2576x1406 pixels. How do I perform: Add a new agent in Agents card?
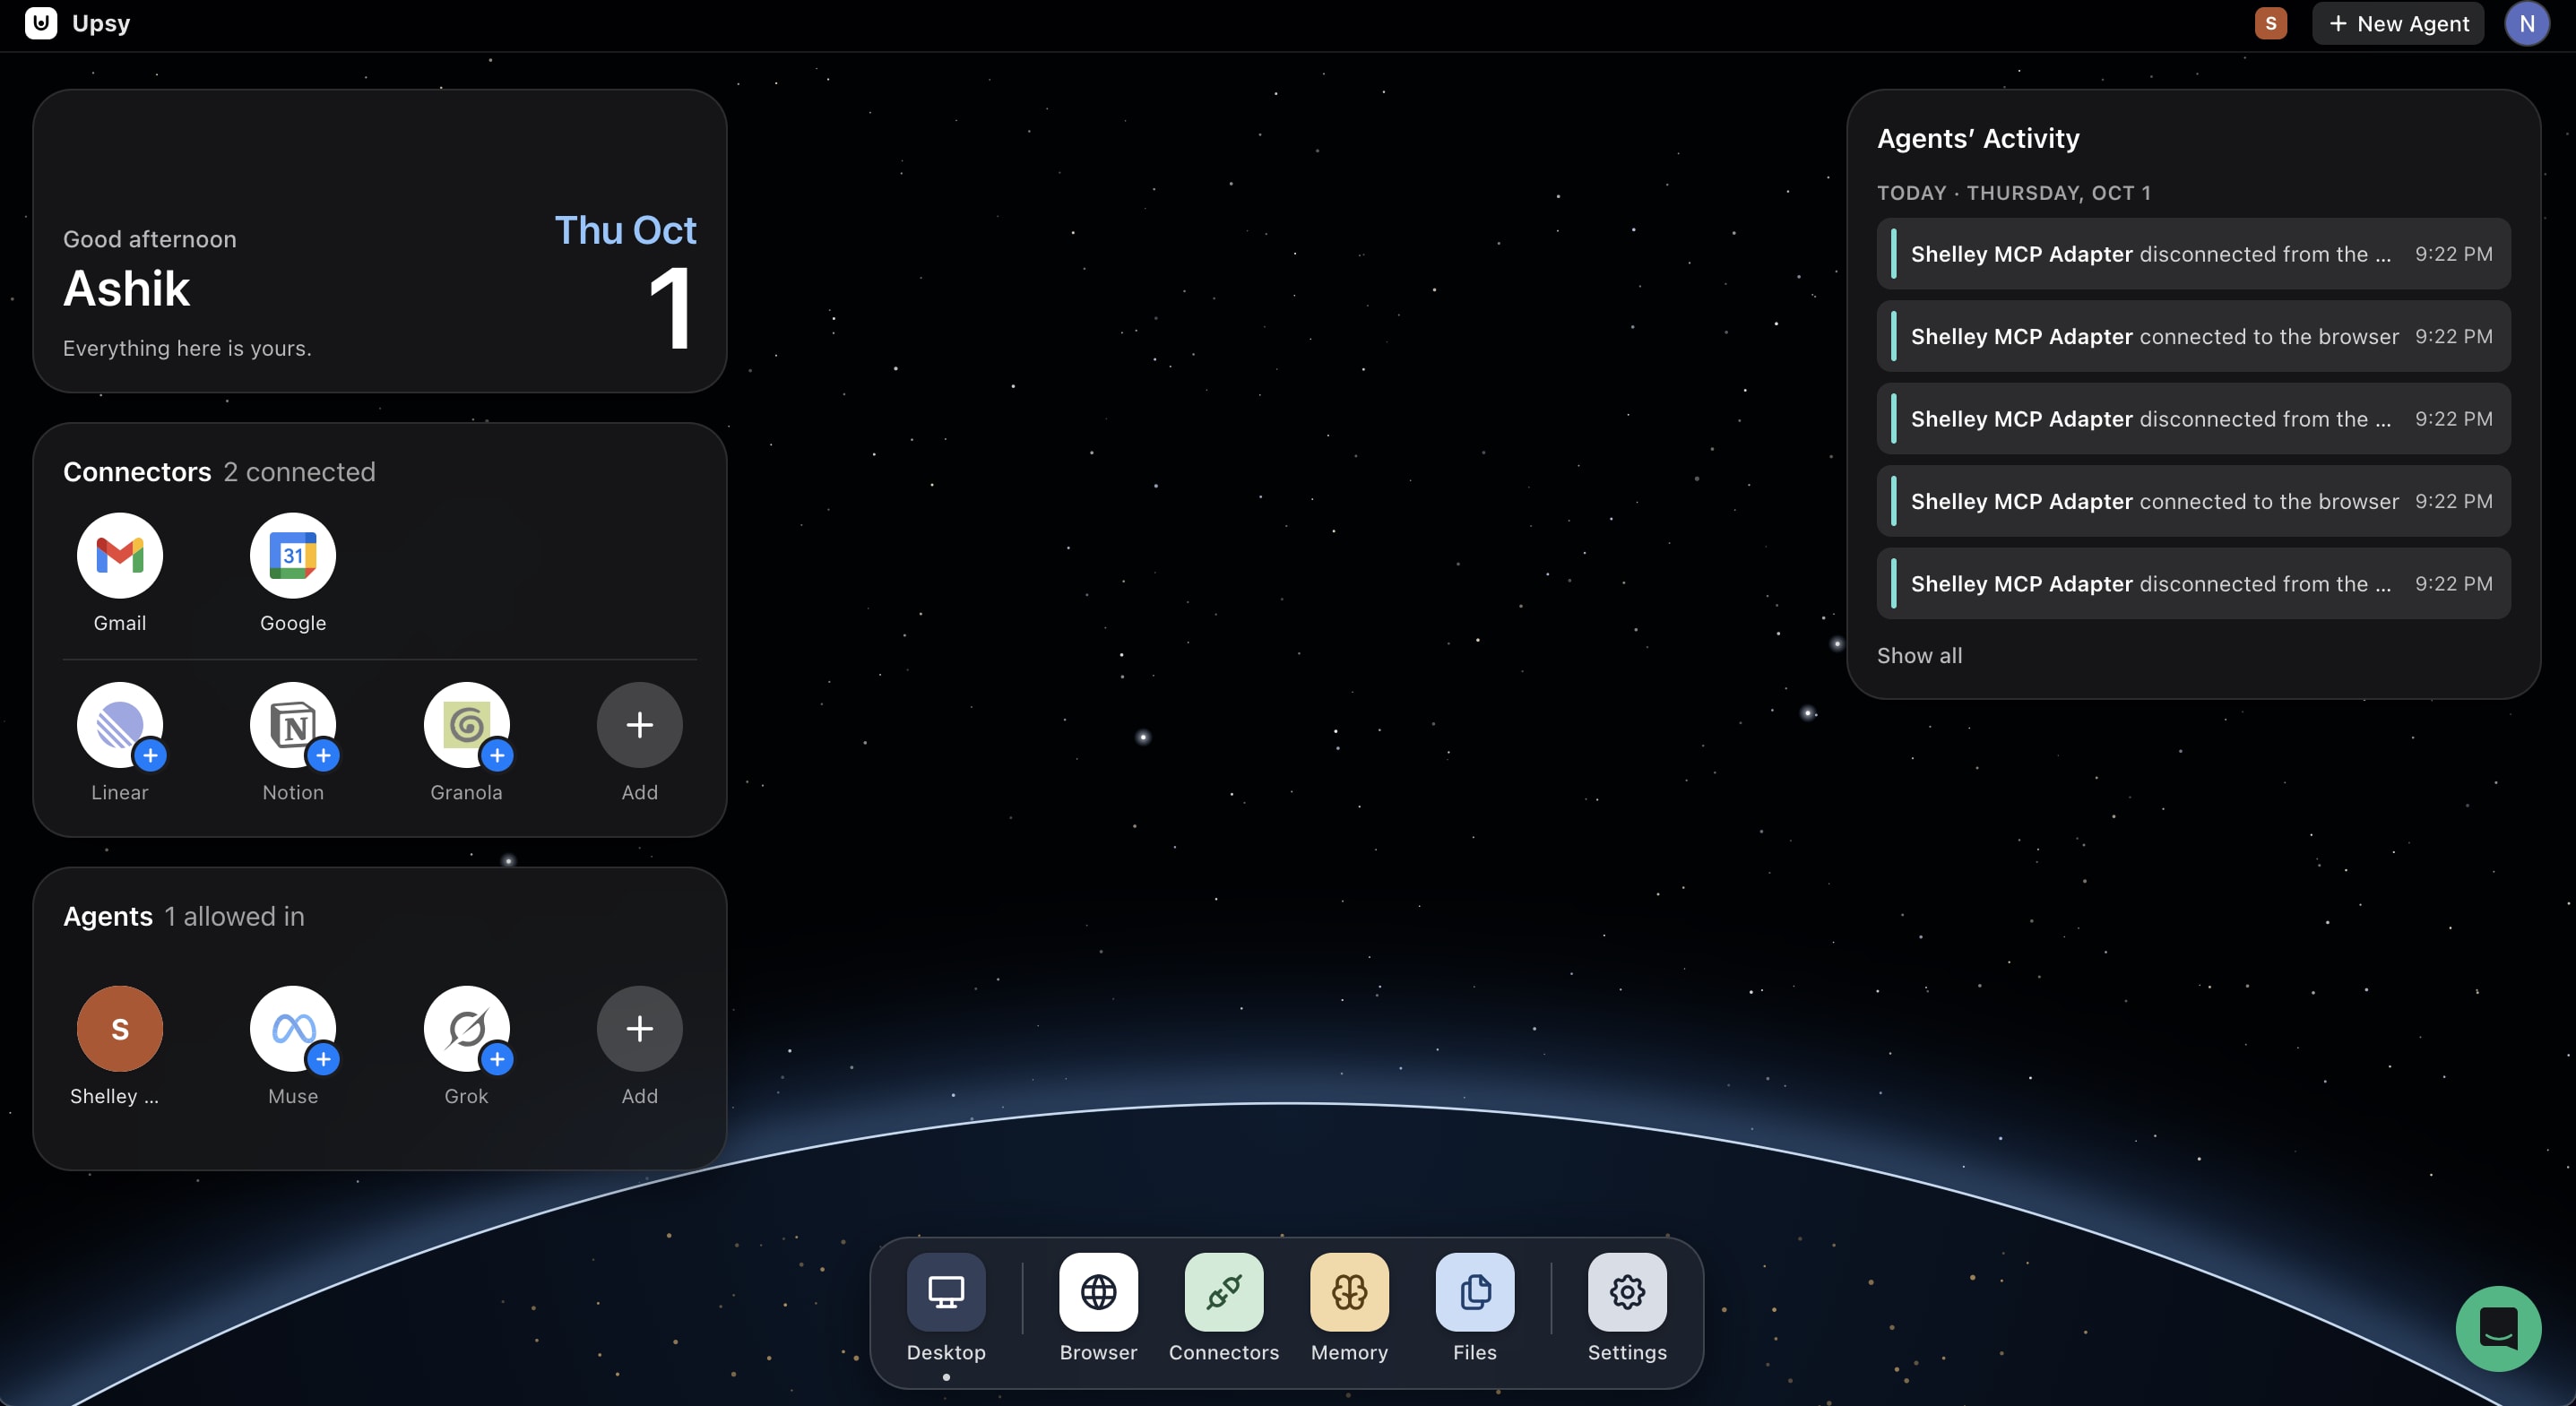[640, 1029]
